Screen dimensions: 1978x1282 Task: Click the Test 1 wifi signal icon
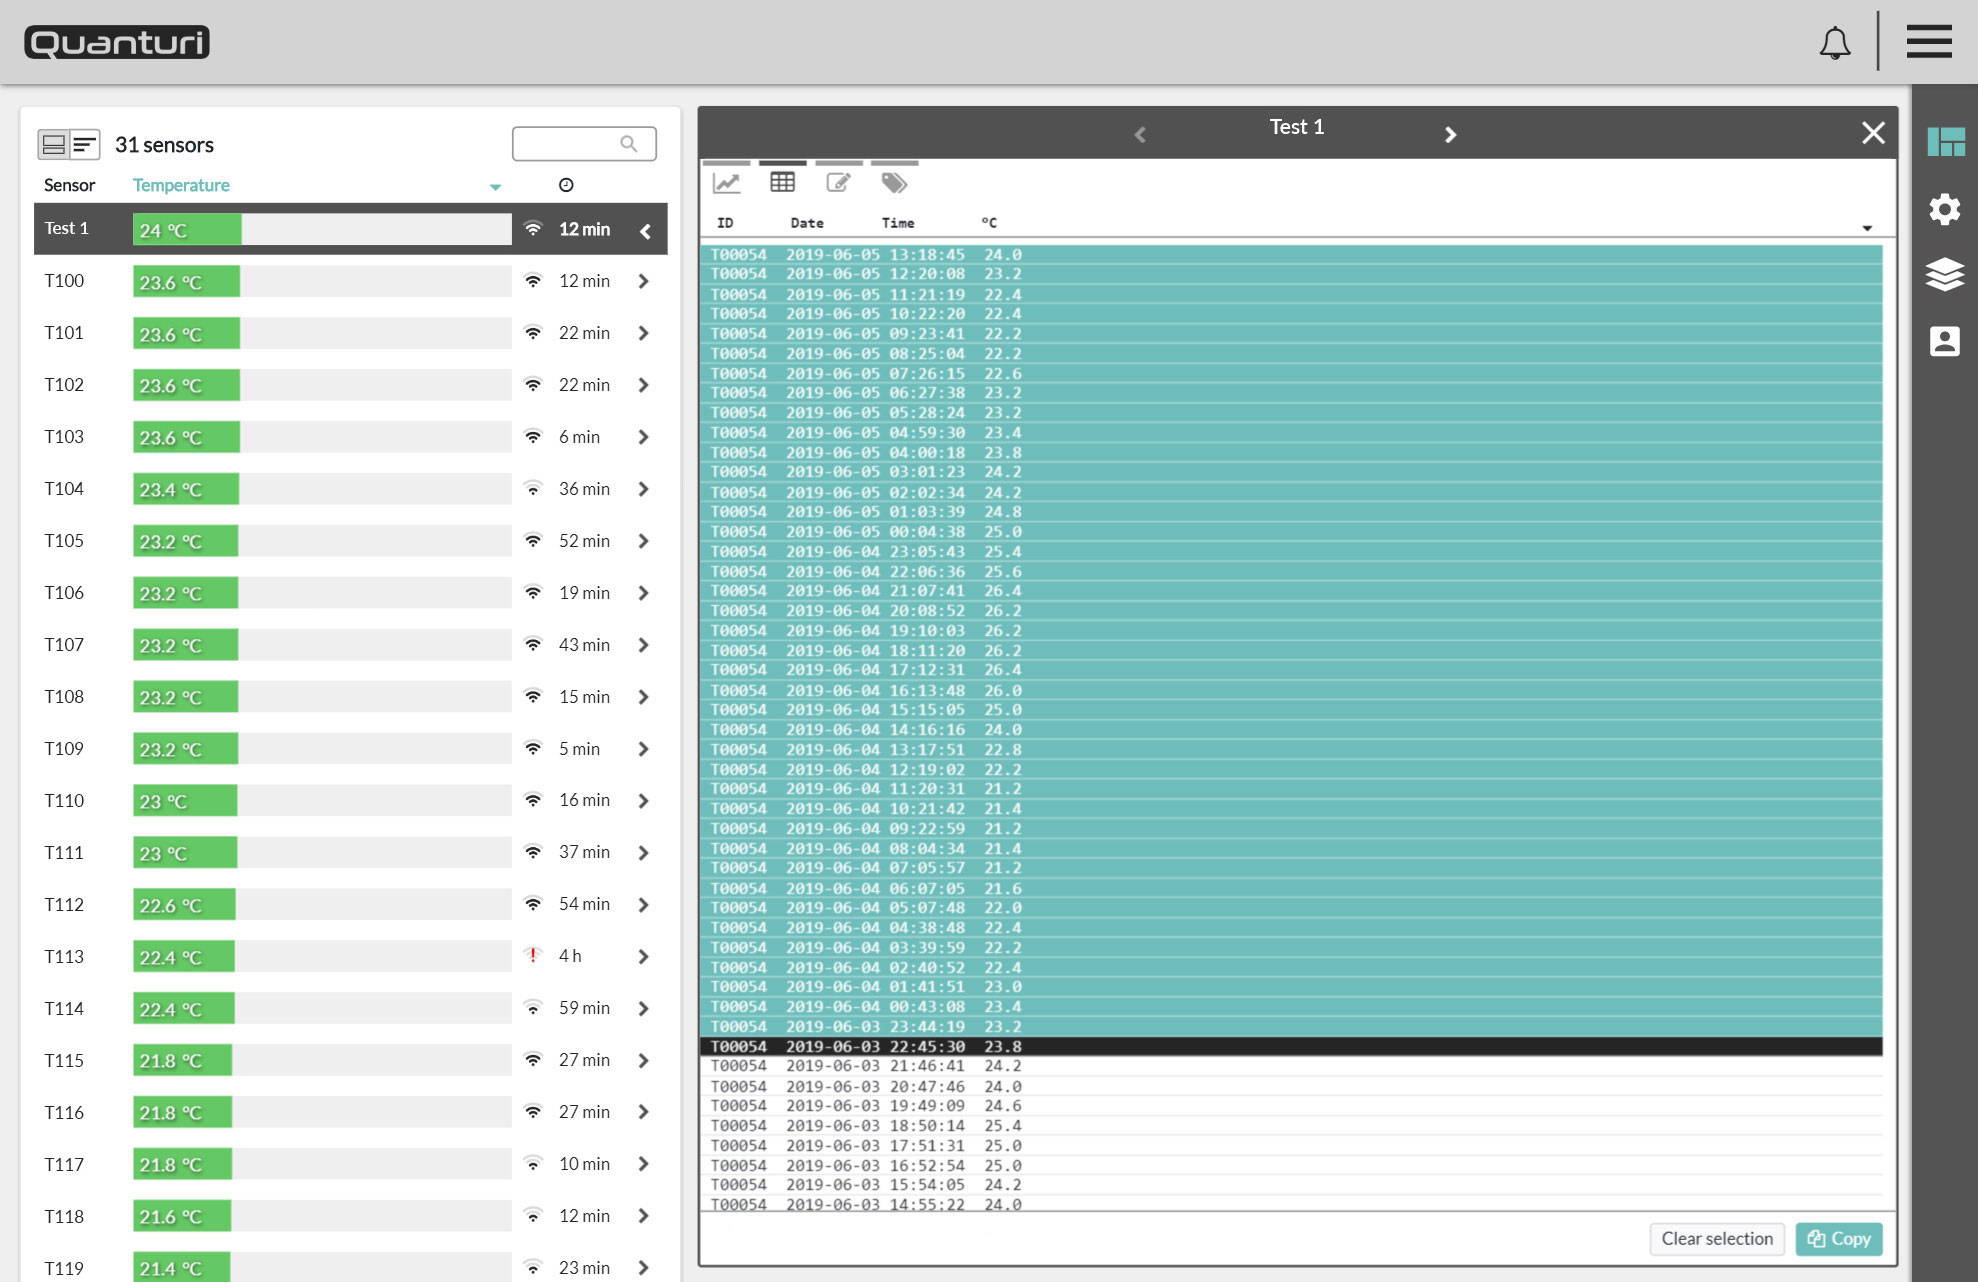tap(533, 228)
